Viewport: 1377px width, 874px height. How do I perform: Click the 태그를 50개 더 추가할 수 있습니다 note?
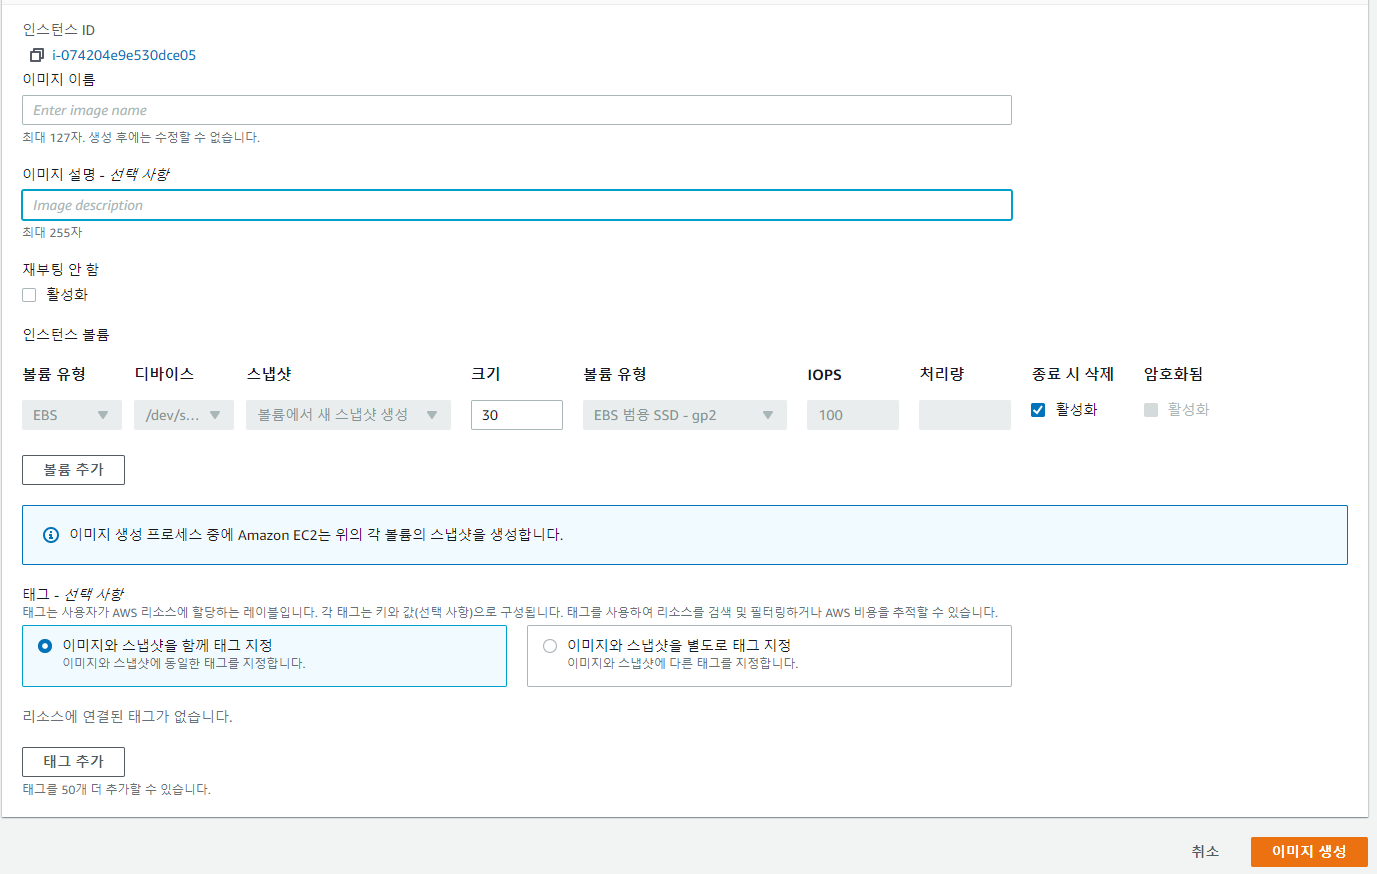(x=117, y=789)
